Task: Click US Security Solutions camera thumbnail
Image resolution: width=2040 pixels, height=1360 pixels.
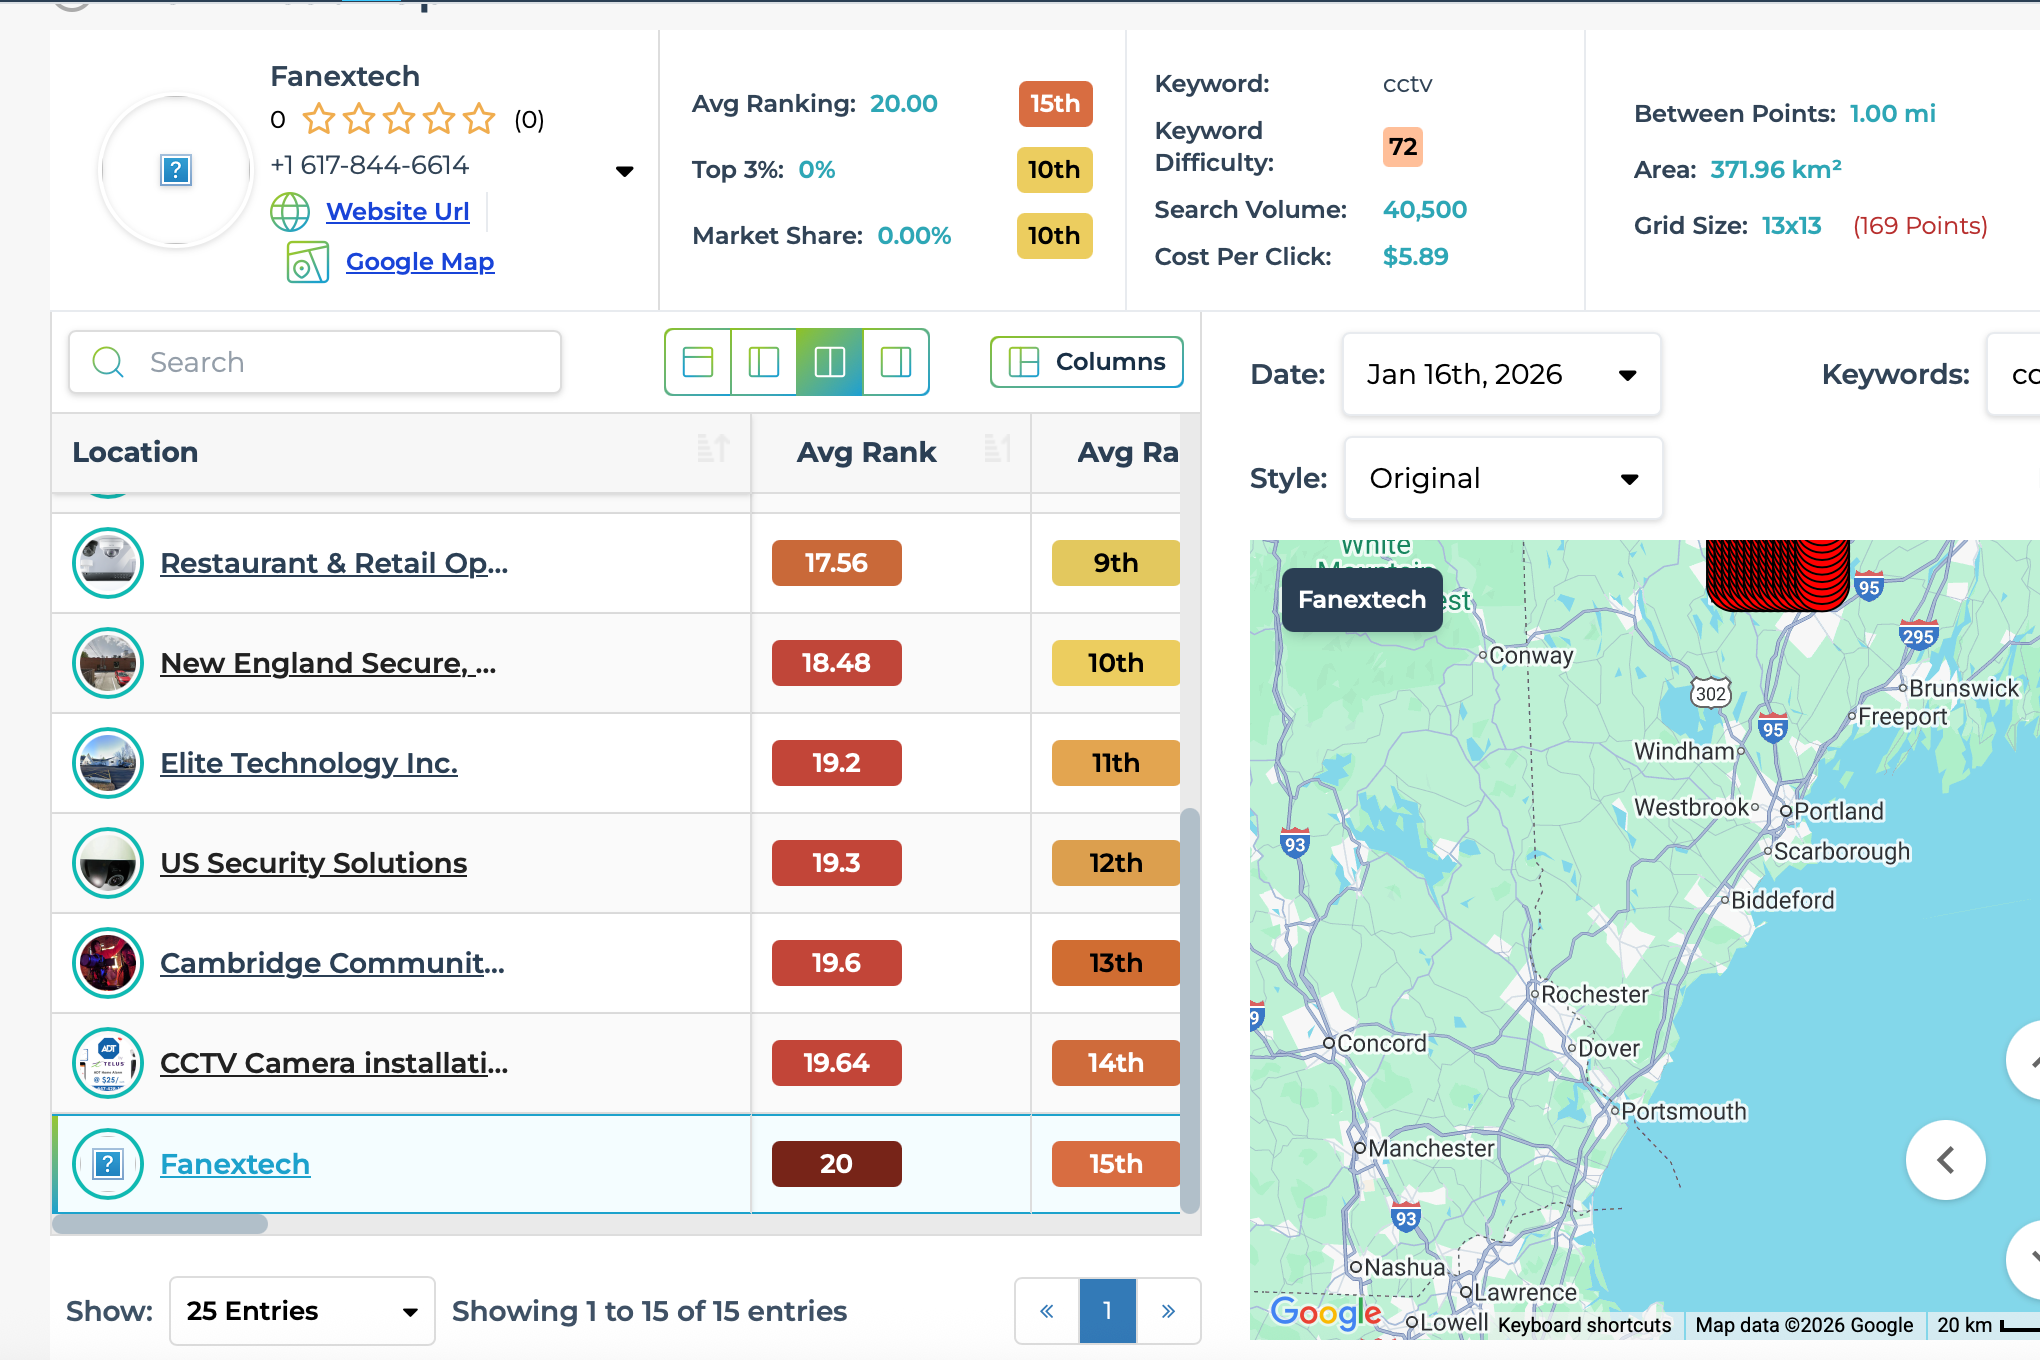Action: click(108, 863)
